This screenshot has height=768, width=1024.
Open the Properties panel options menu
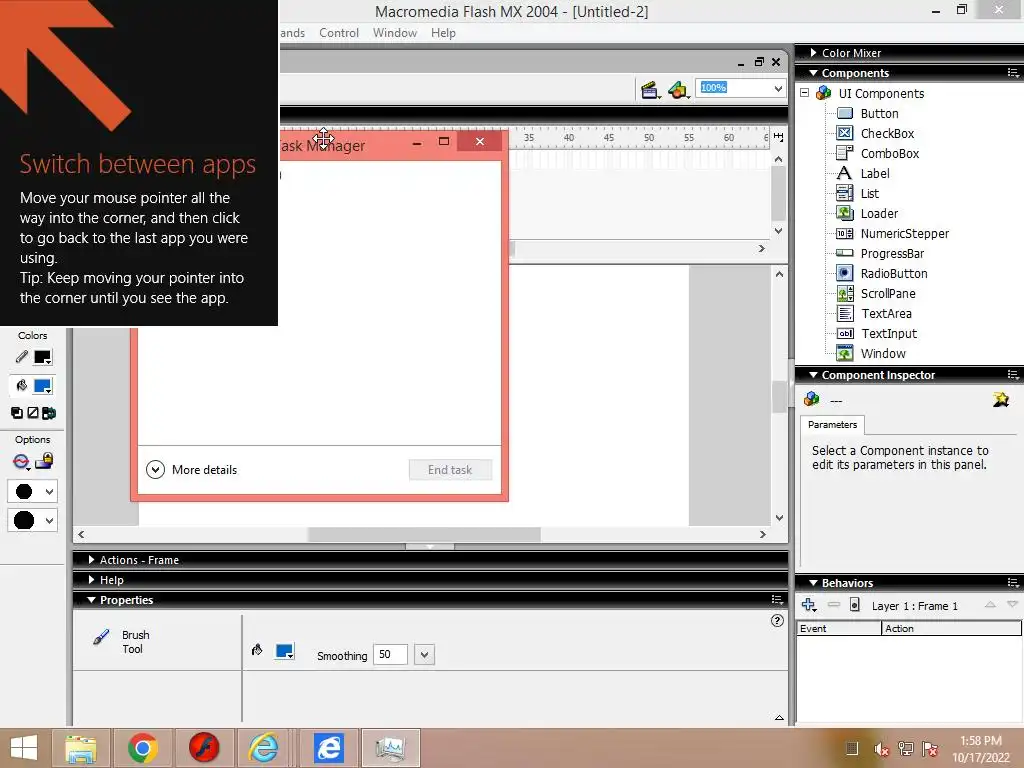coord(776,600)
